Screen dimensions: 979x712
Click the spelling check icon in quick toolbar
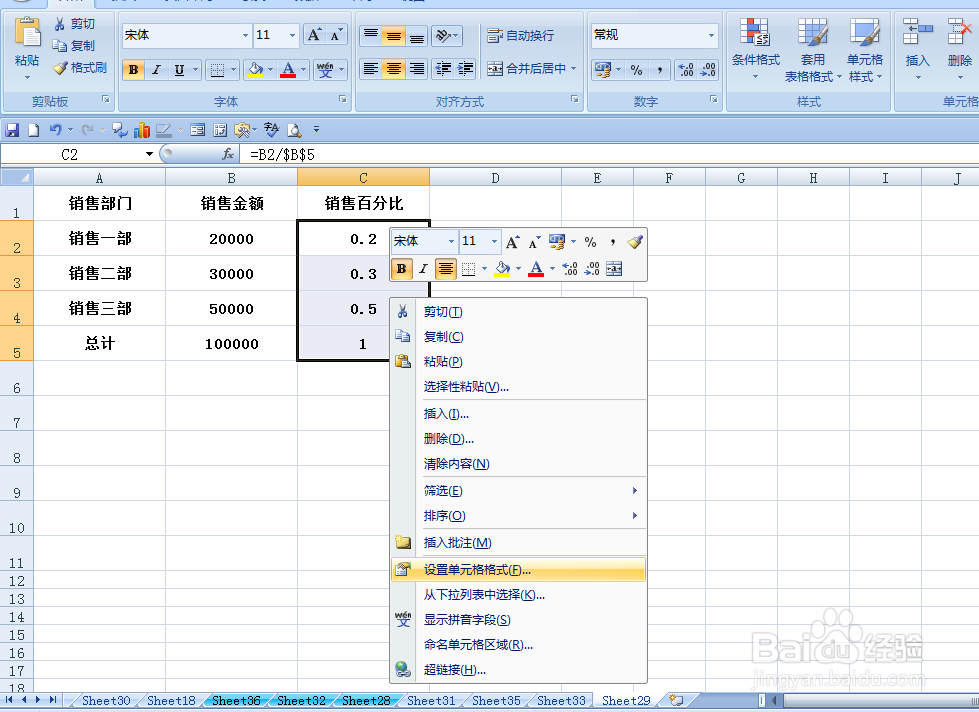[x=270, y=130]
